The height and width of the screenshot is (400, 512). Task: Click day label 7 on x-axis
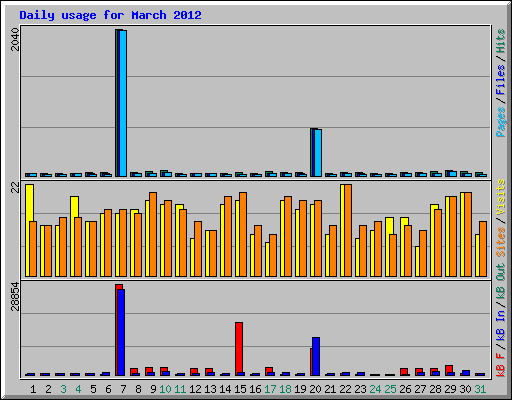point(123,389)
